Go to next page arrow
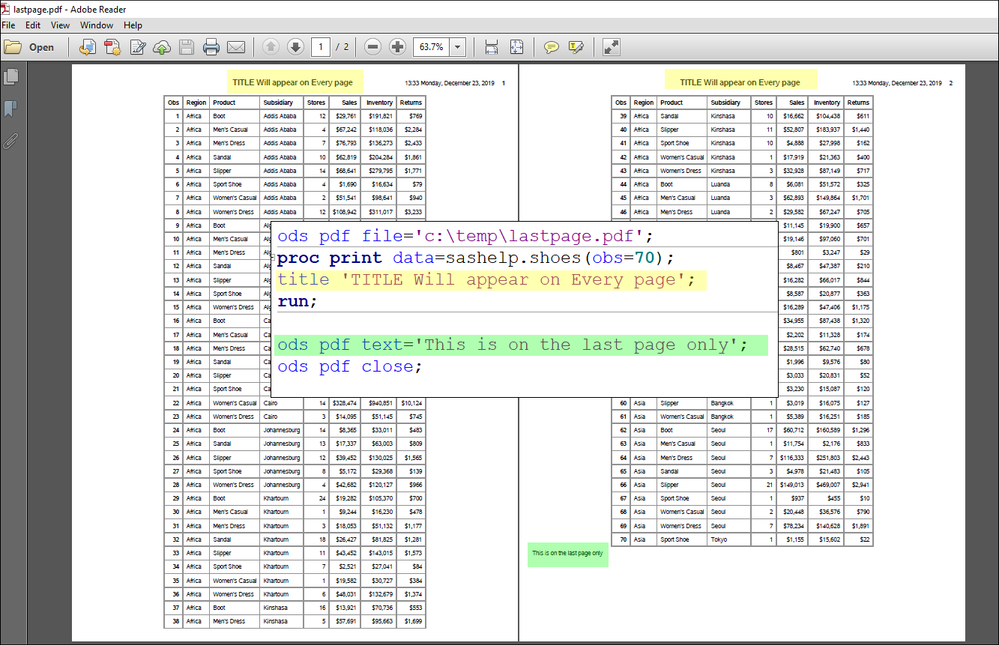 tap(295, 47)
